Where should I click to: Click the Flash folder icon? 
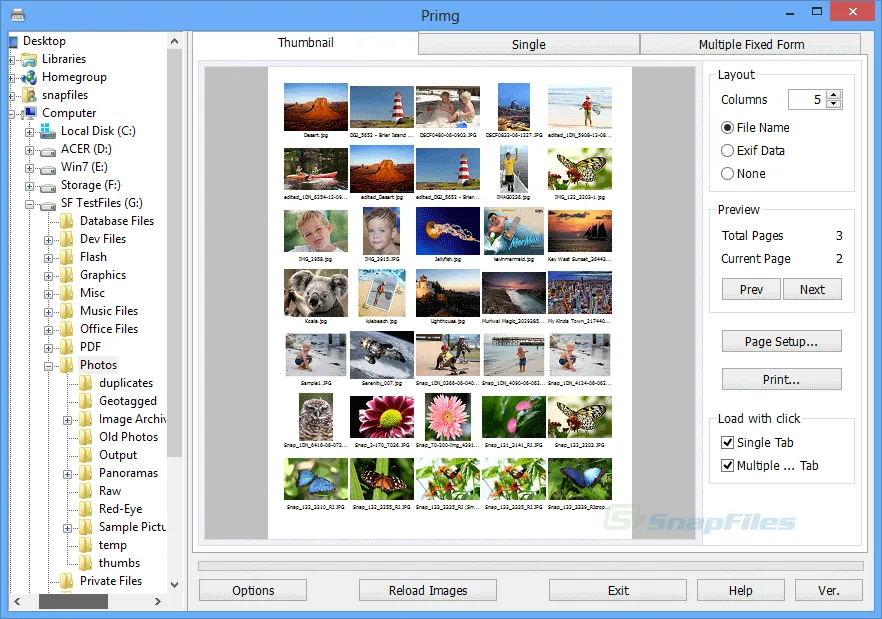[67, 257]
